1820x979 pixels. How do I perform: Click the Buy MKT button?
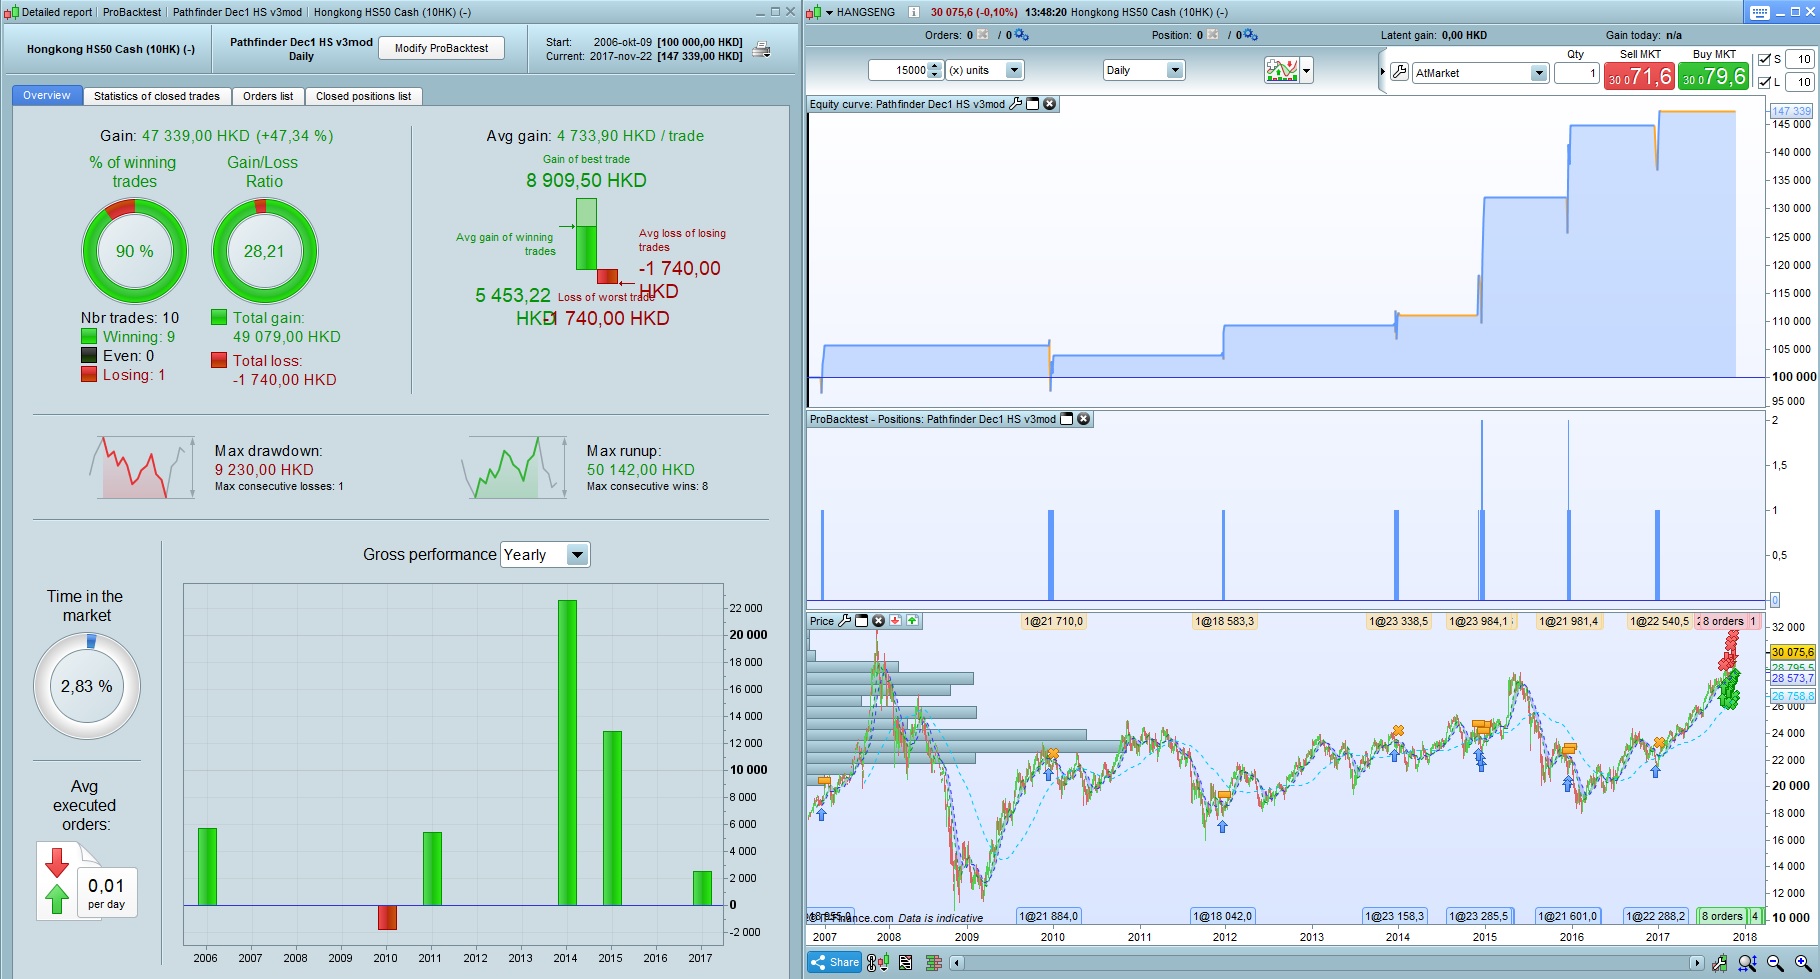[1714, 76]
